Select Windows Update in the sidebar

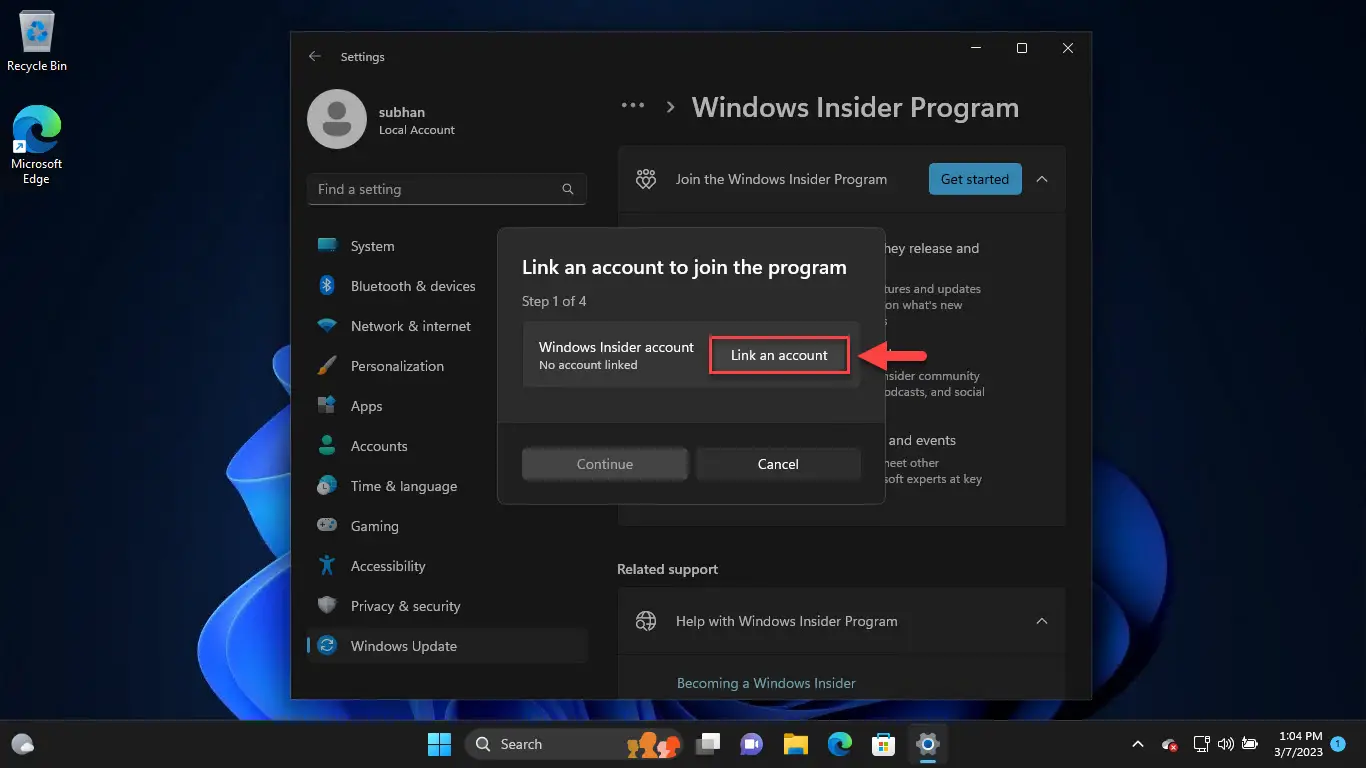point(447,646)
